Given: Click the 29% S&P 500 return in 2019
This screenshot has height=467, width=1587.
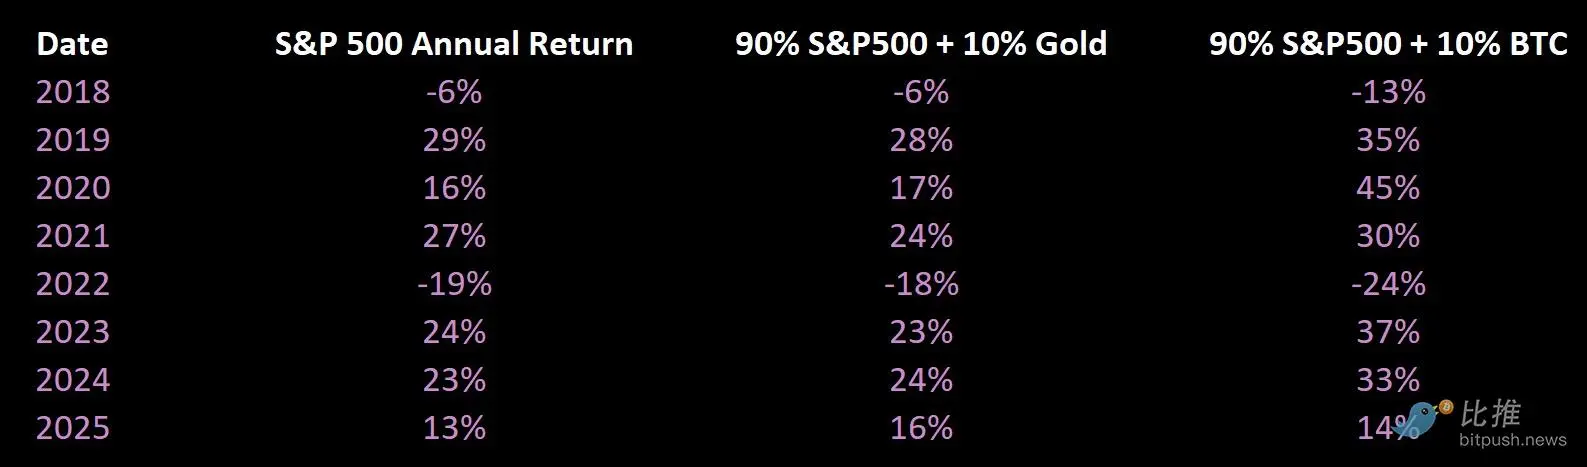Looking at the screenshot, I should (x=454, y=140).
